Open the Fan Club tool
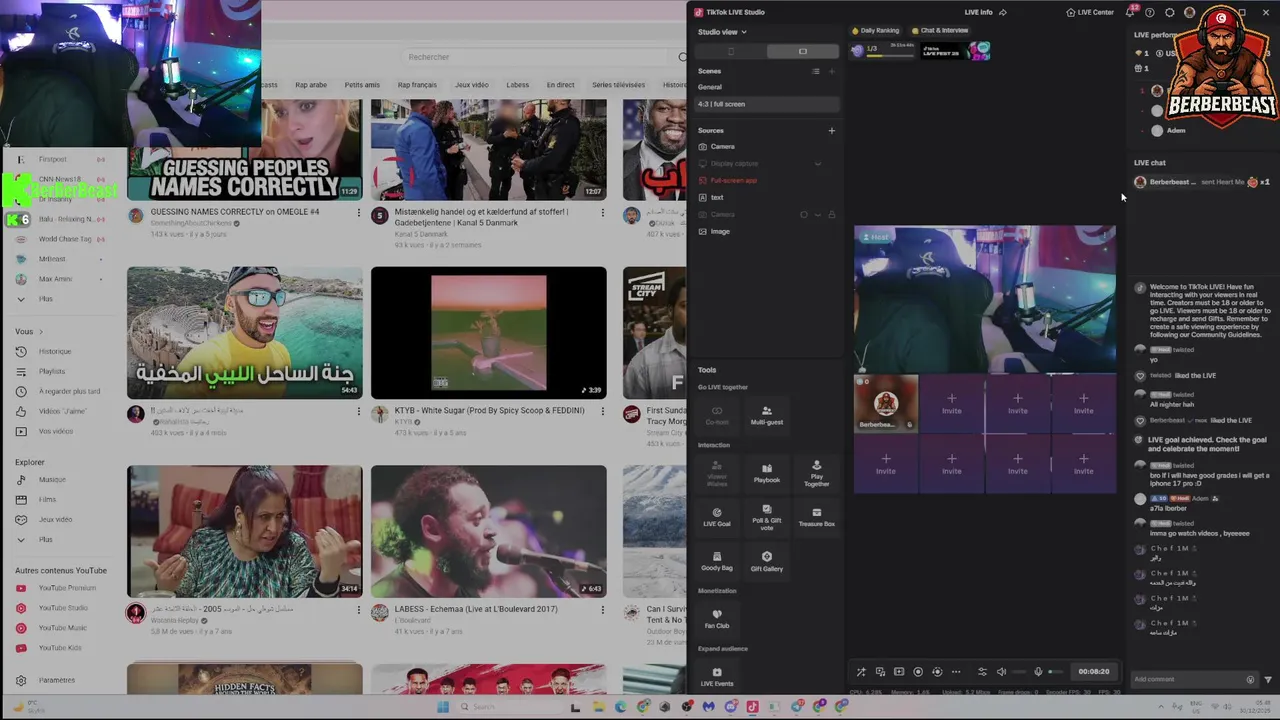The image size is (1280, 720). 717,619
